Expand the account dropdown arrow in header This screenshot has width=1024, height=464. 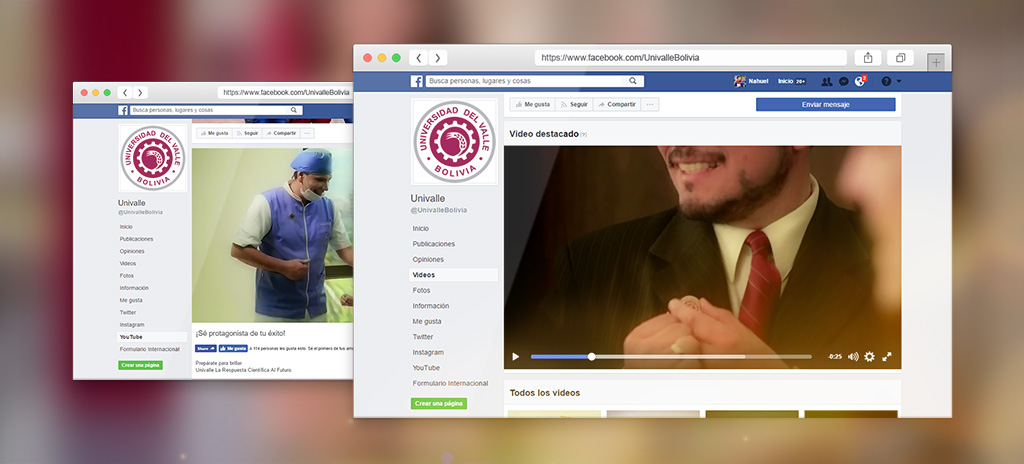click(899, 81)
